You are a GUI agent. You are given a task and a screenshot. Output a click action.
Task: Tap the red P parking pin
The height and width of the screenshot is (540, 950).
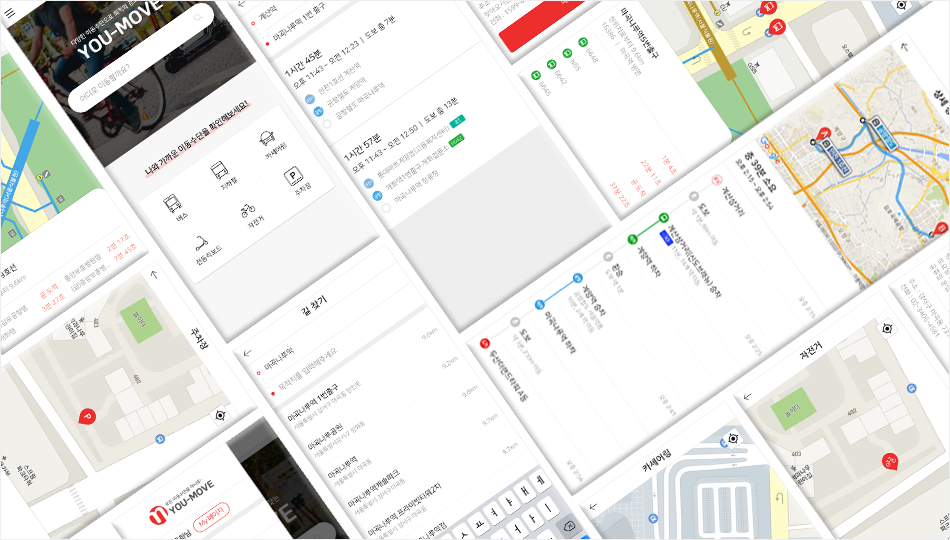pyautogui.click(x=87, y=417)
